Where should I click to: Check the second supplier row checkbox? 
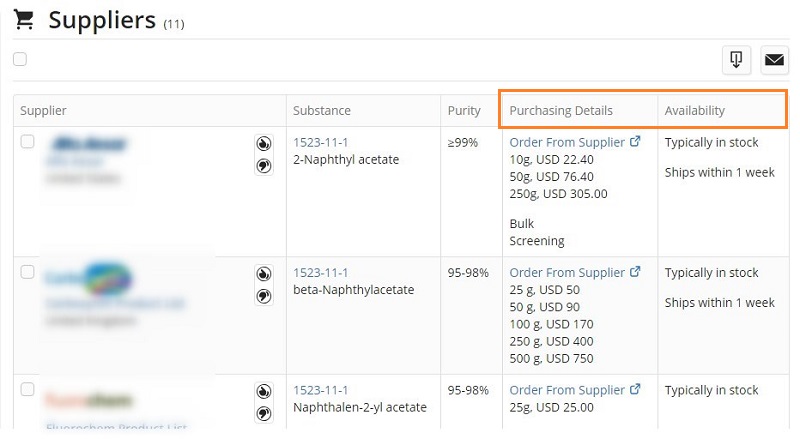(x=28, y=272)
